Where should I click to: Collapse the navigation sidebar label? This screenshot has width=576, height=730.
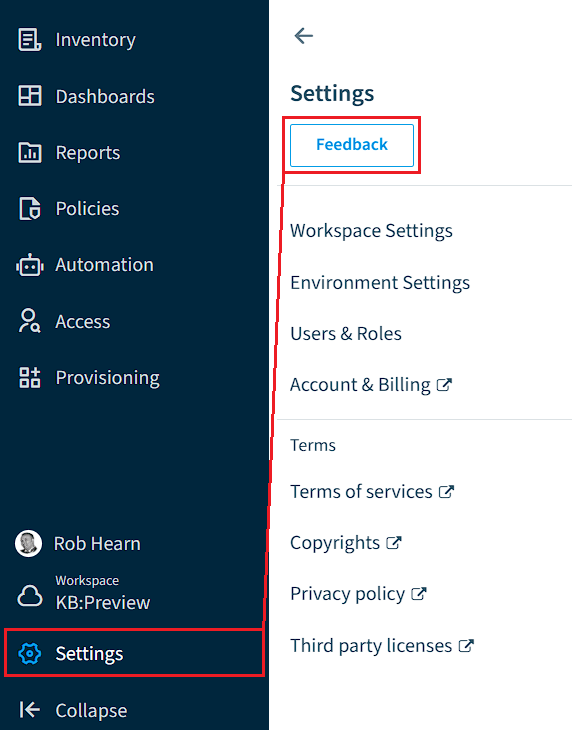[91, 711]
